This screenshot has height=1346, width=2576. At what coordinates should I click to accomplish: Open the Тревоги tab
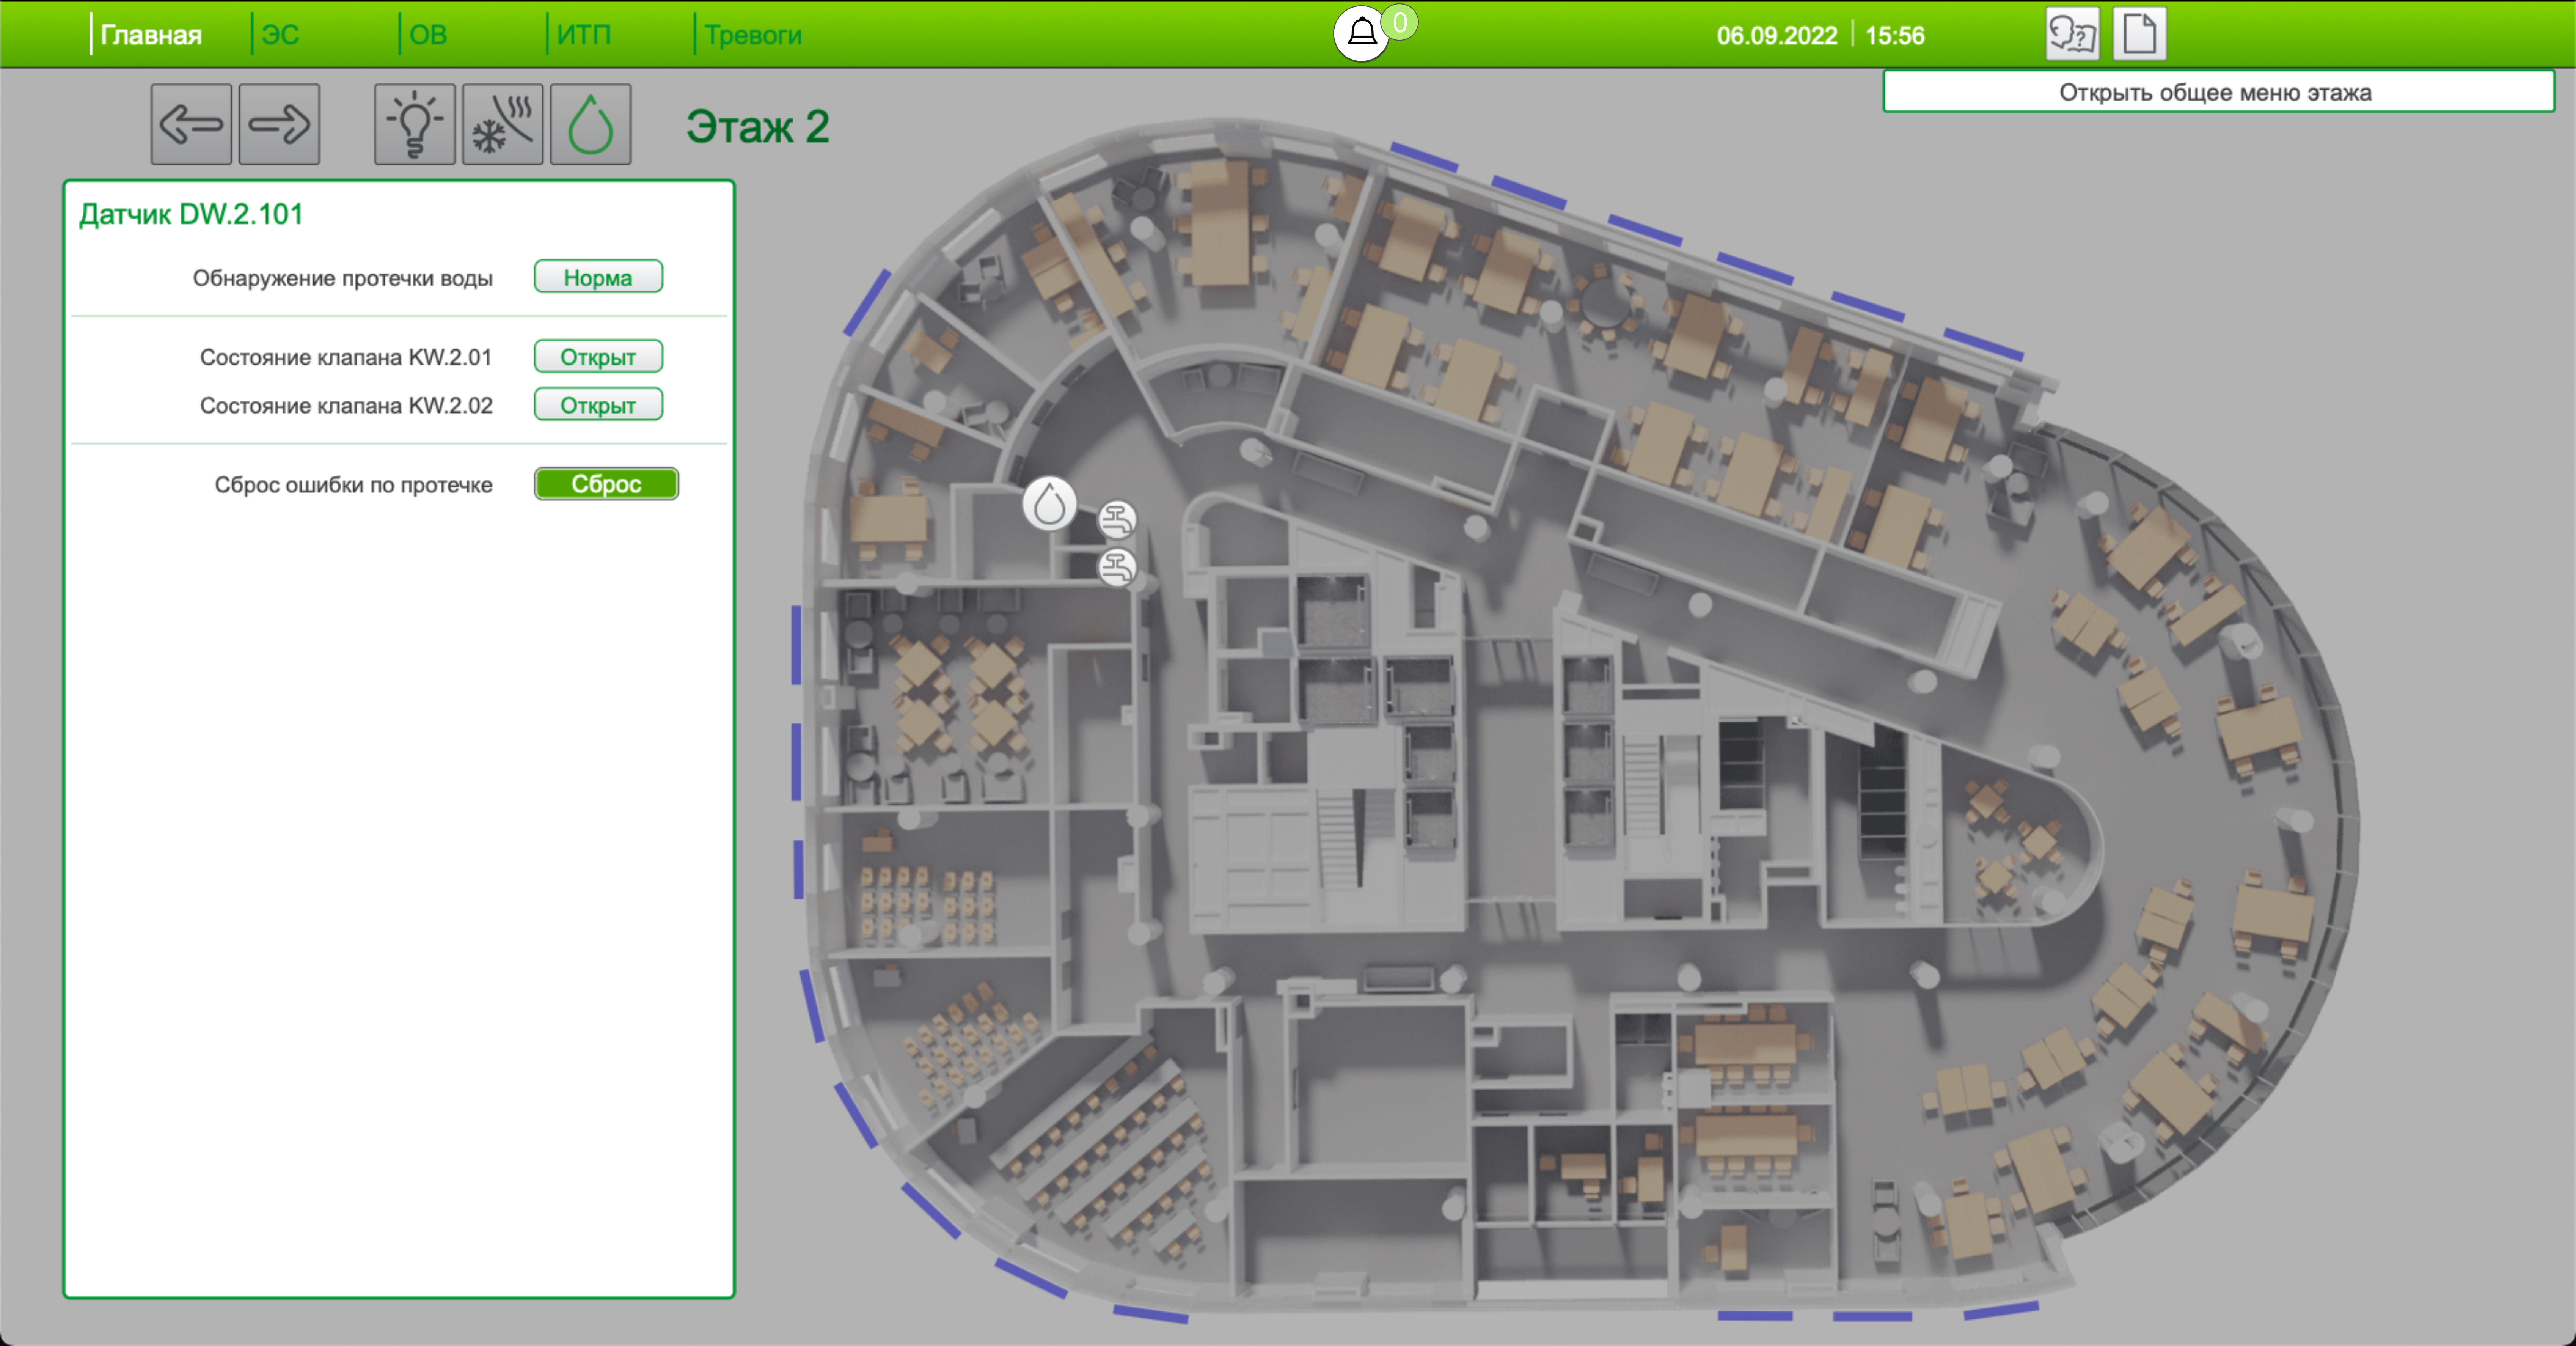click(x=752, y=35)
